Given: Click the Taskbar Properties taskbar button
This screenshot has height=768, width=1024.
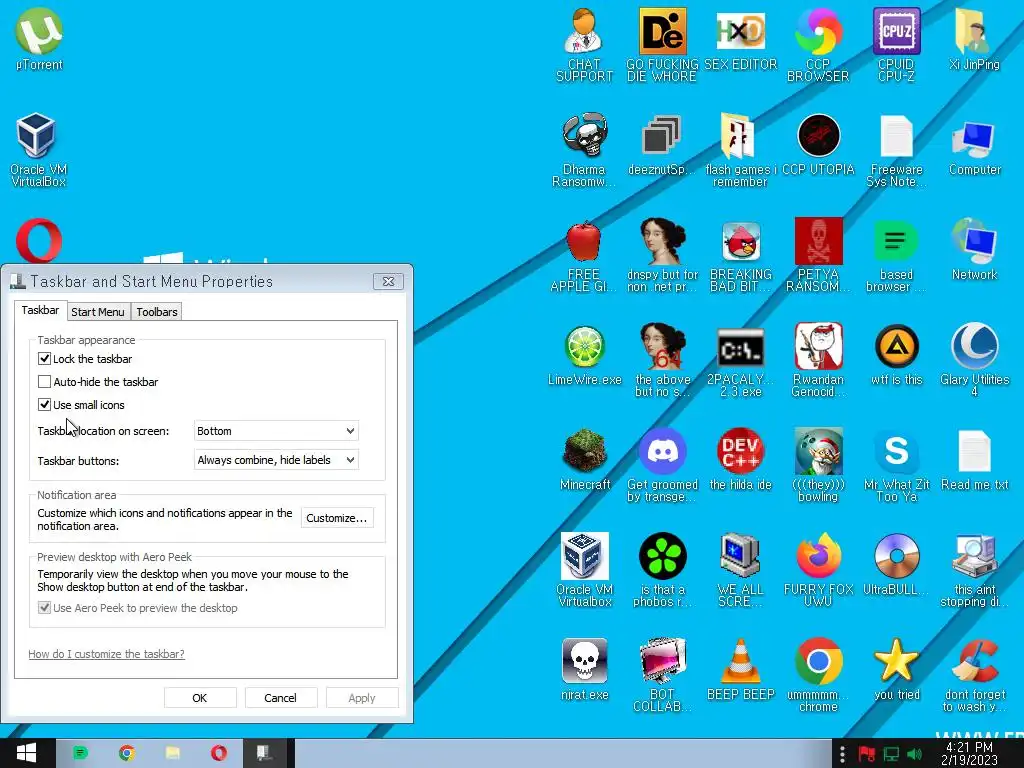Looking at the screenshot, I should pyautogui.click(x=264, y=753).
